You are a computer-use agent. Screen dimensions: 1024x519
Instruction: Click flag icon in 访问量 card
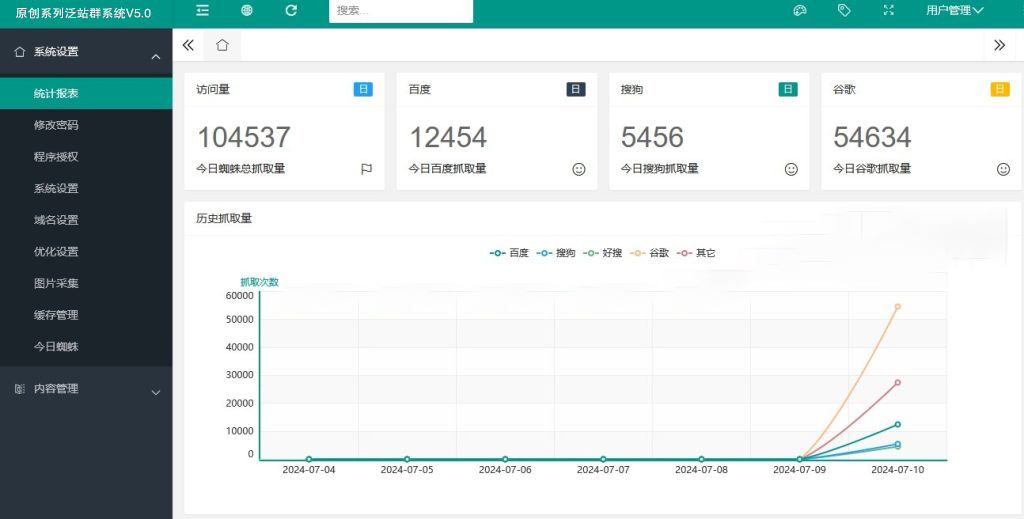click(366, 169)
